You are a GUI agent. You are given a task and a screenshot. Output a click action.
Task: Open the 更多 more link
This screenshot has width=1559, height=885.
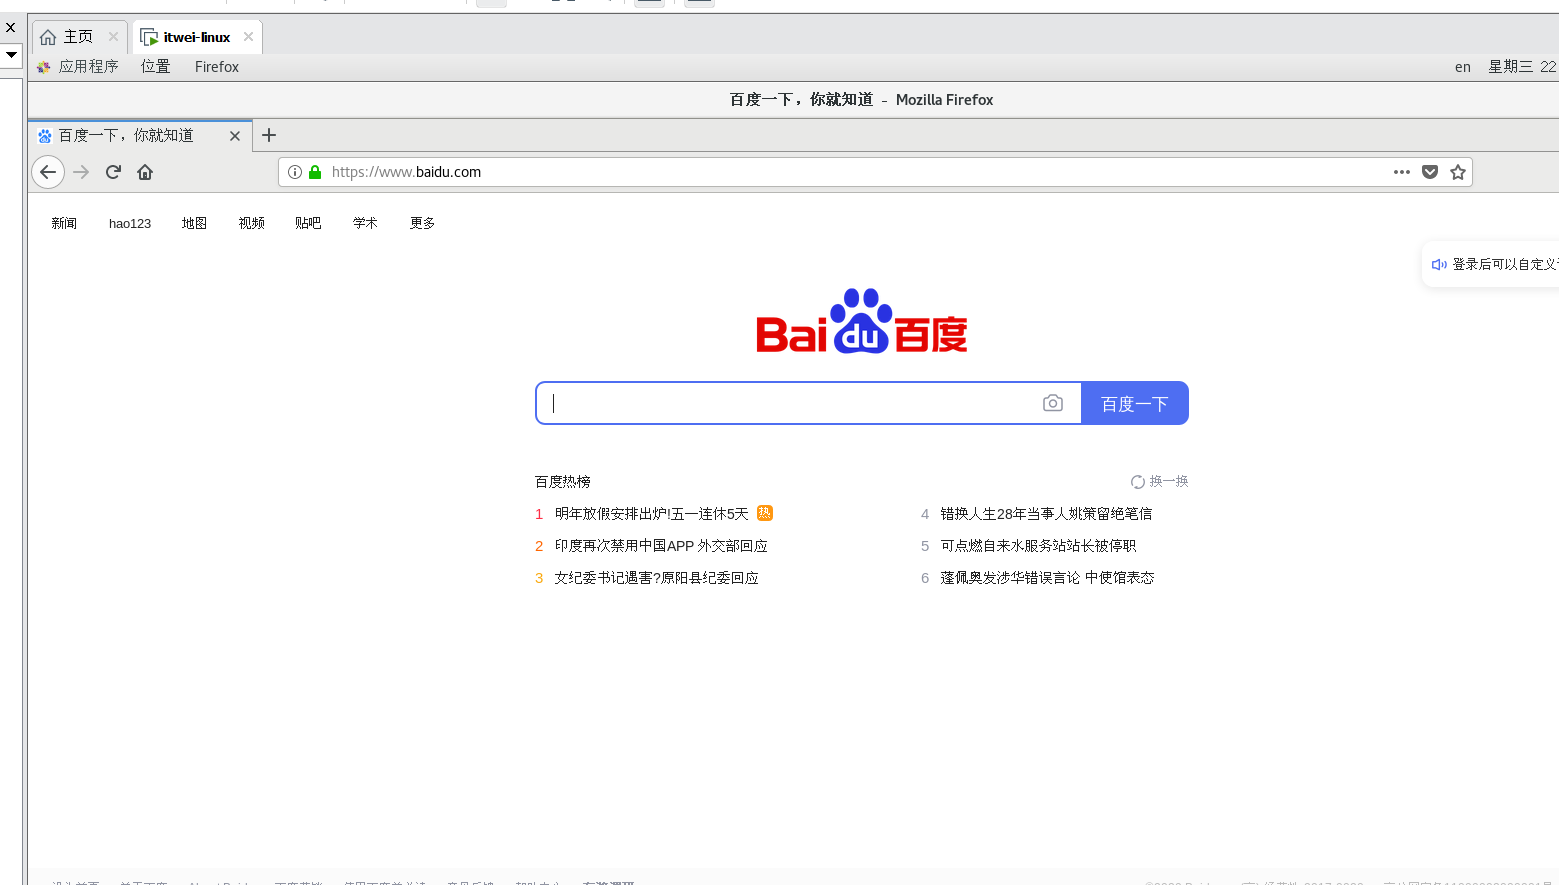[422, 223]
